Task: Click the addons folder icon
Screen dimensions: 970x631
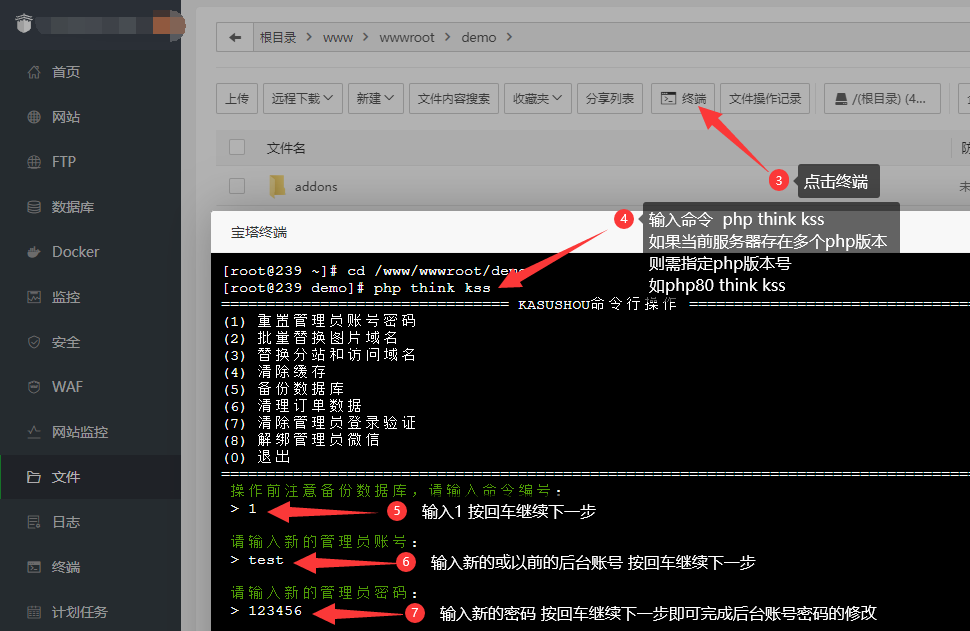Action: point(277,186)
